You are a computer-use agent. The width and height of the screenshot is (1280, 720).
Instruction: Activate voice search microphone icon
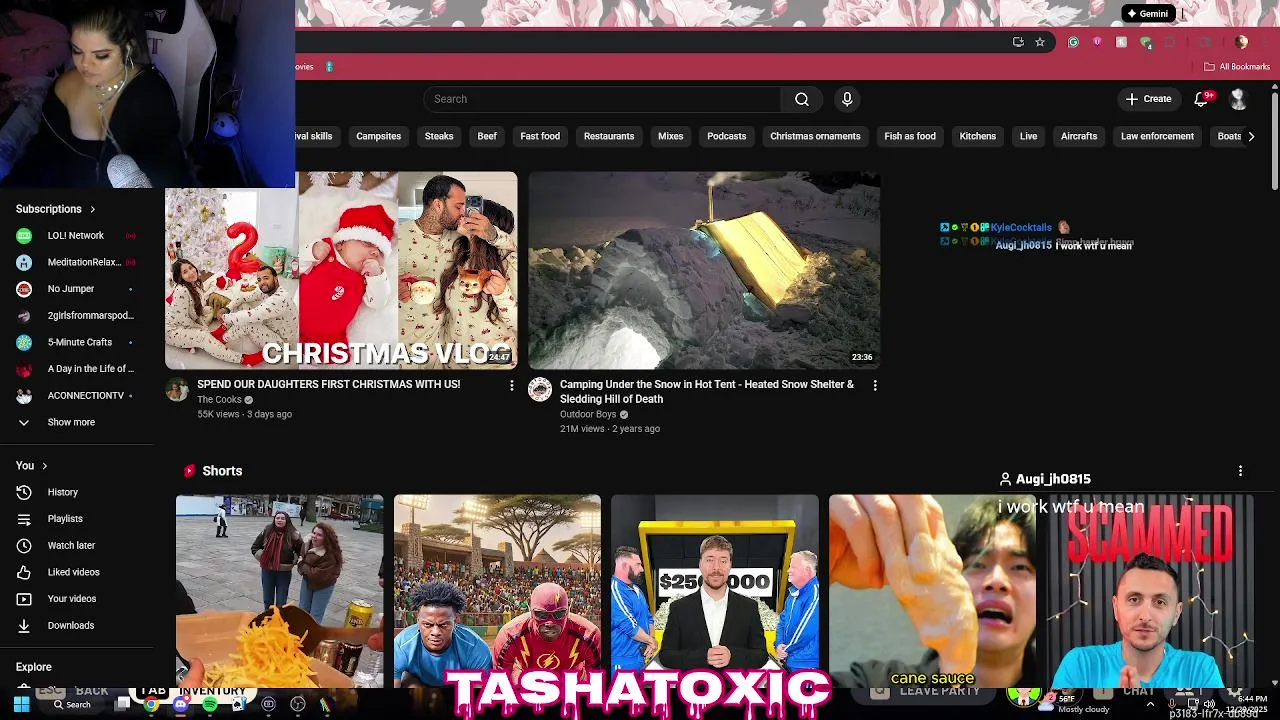pos(847,99)
